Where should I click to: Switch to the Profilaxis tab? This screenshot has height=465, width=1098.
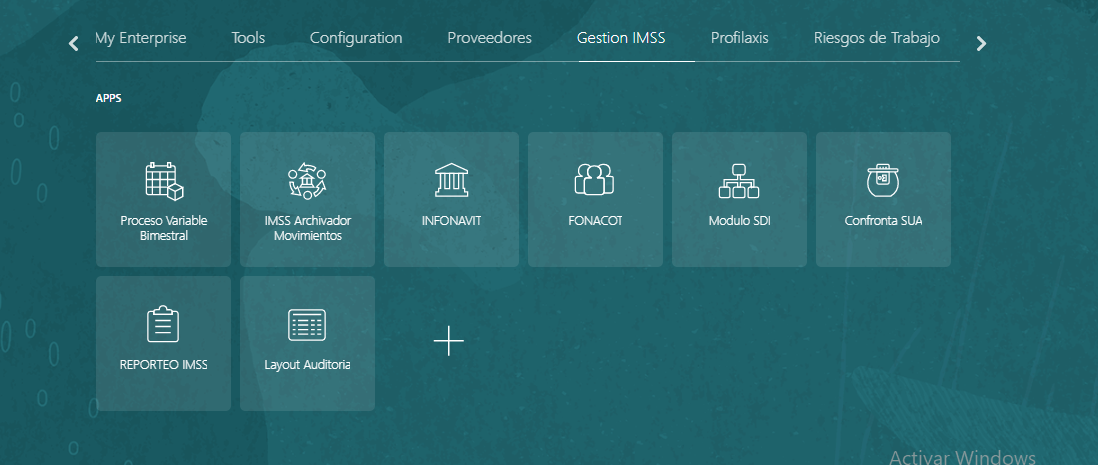[740, 39]
